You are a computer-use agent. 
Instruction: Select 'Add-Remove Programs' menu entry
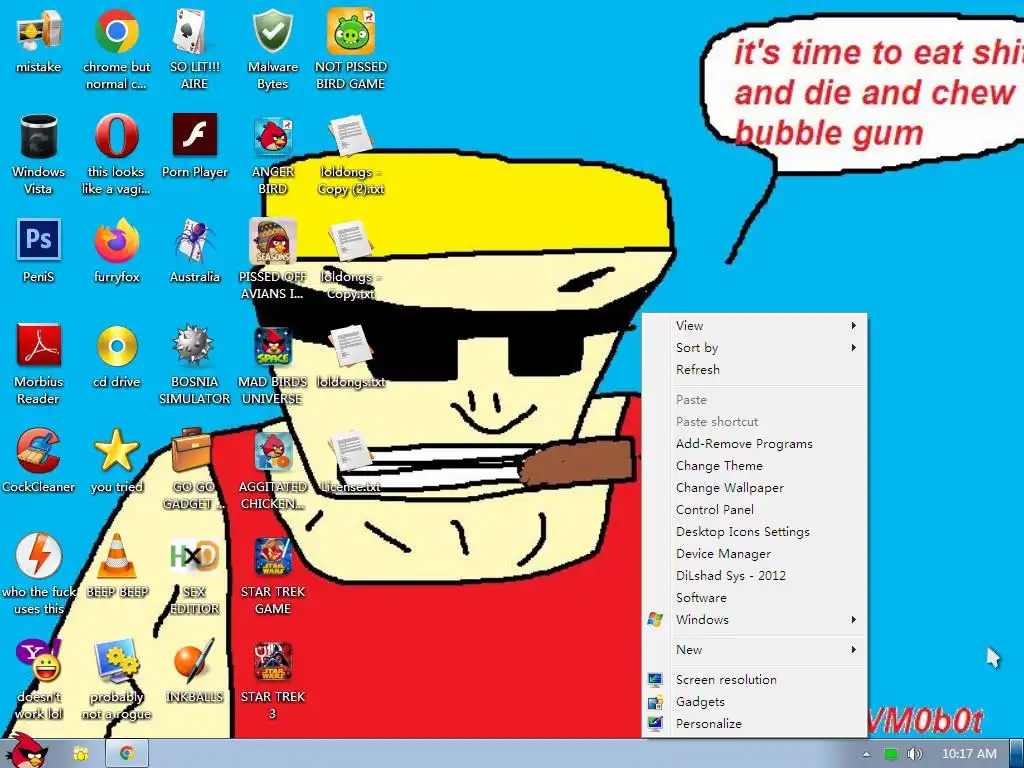(x=754, y=443)
